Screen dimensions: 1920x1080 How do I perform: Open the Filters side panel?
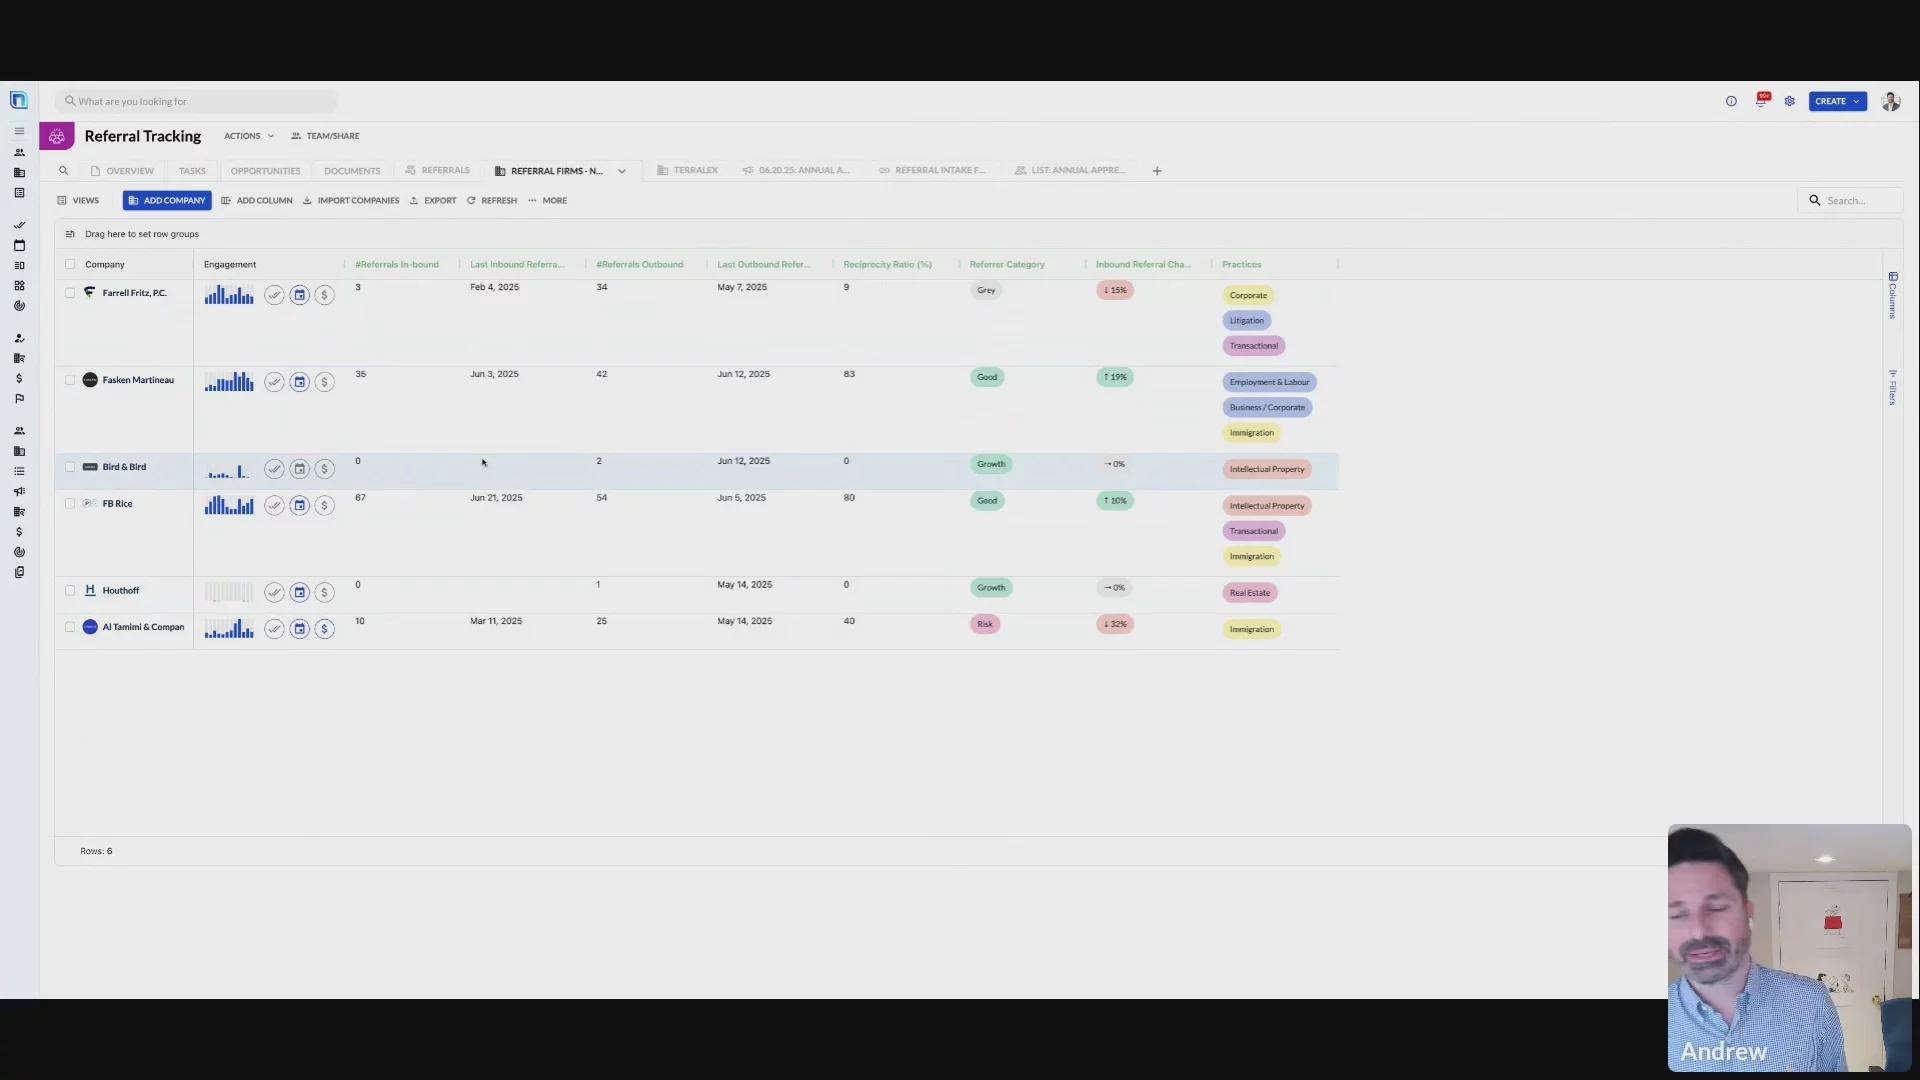click(x=1892, y=387)
